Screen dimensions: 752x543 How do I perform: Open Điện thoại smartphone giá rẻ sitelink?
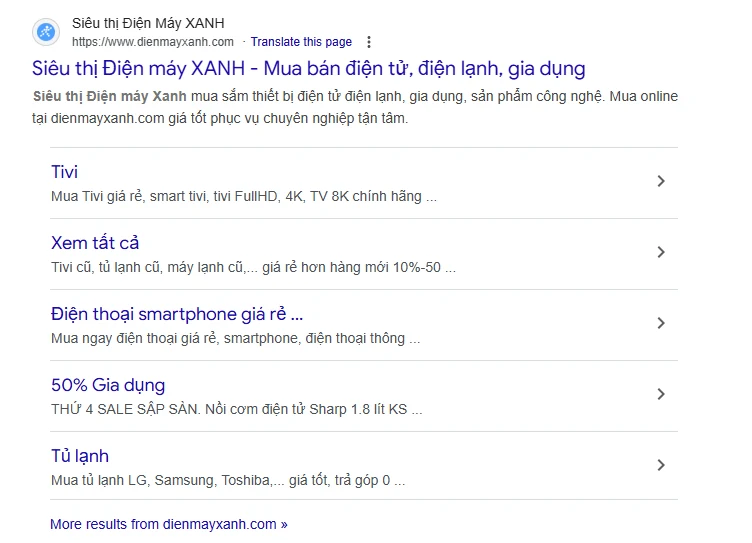coord(177,314)
